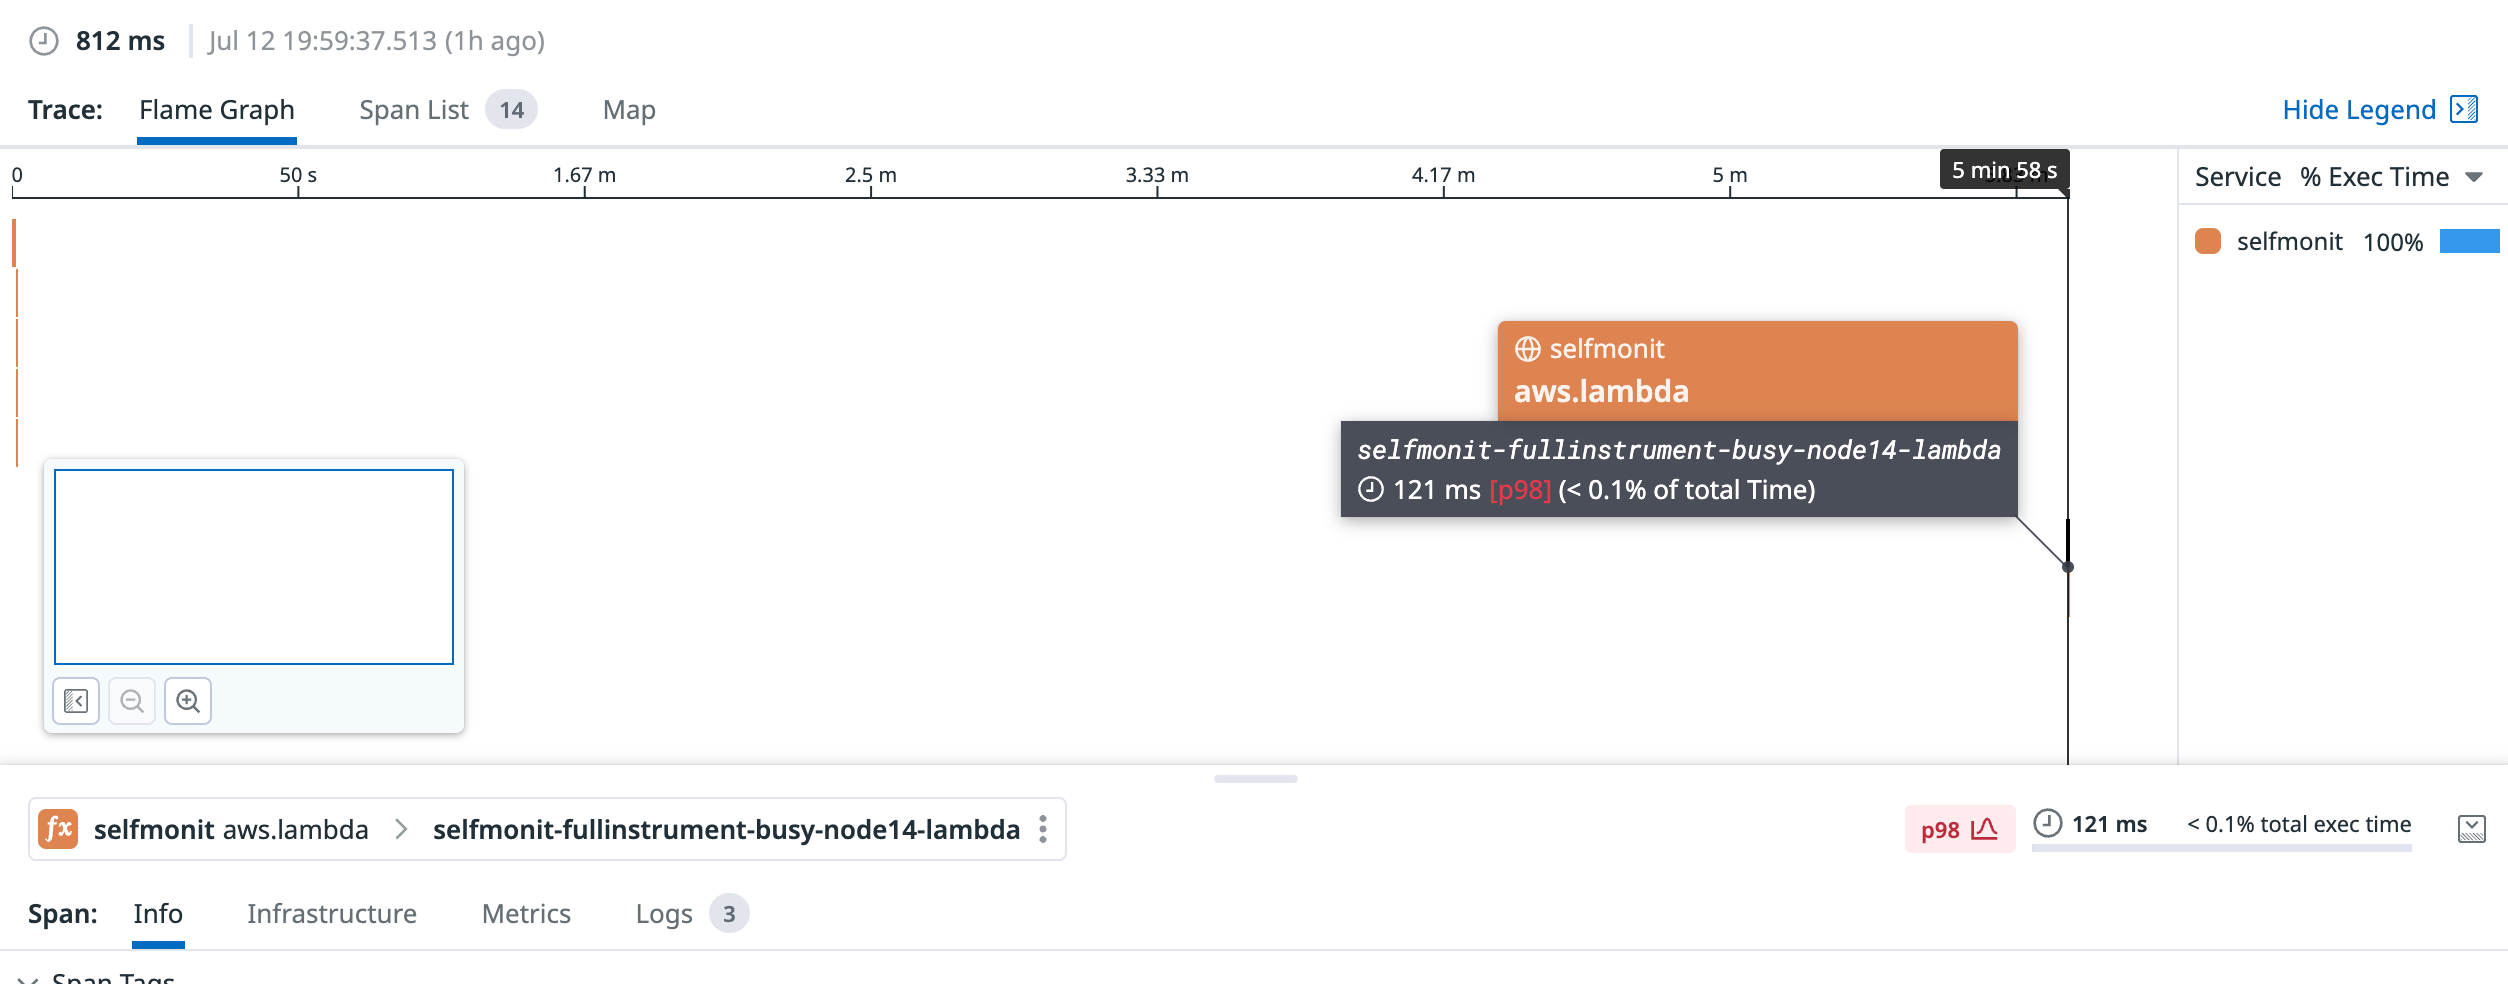Switch to the Span List tab
The height and width of the screenshot is (984, 2508).
(414, 109)
